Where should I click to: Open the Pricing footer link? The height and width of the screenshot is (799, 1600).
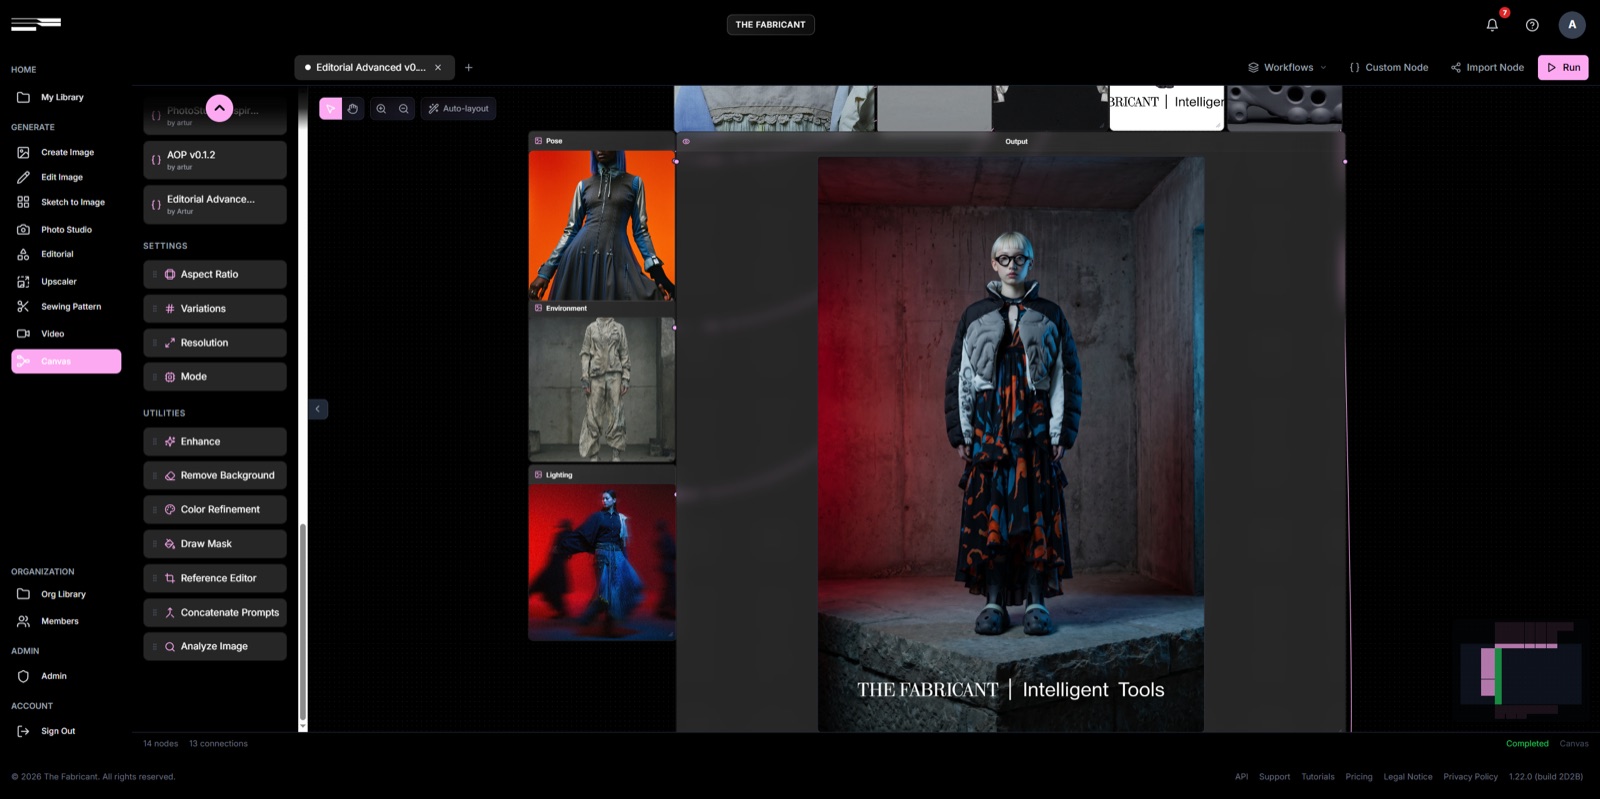click(x=1359, y=776)
